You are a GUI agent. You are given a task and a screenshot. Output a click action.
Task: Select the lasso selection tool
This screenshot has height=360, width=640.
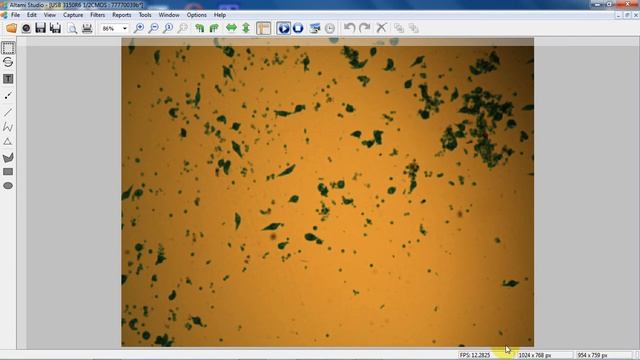click(x=8, y=62)
